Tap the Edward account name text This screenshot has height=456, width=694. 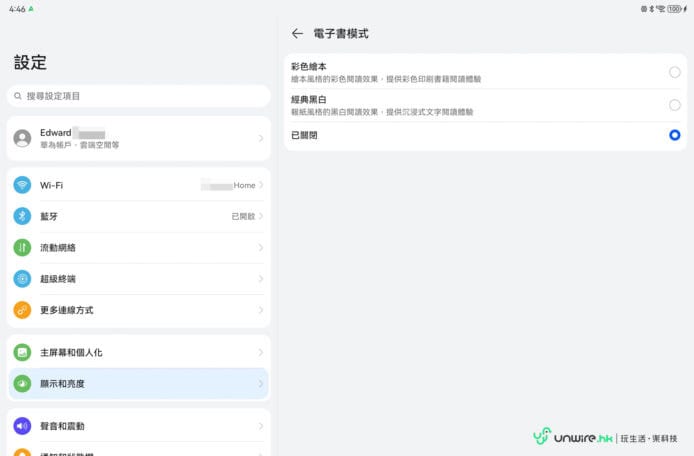[x=56, y=132]
